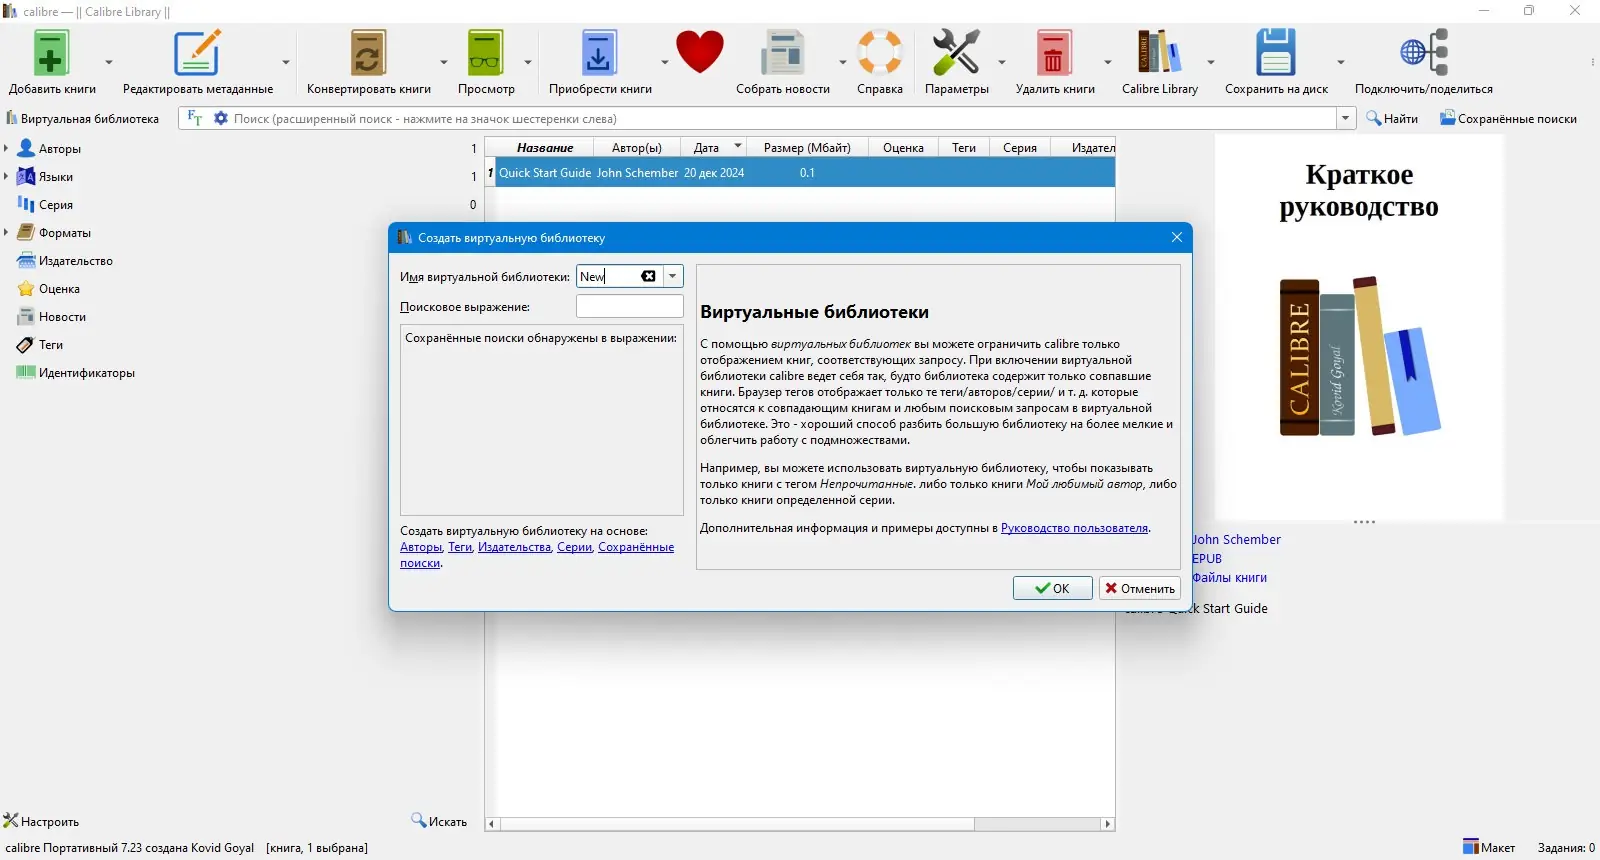The height and width of the screenshot is (860, 1600).
Task: Click the Настроить button at bottom left
Action: pyautogui.click(x=41, y=821)
